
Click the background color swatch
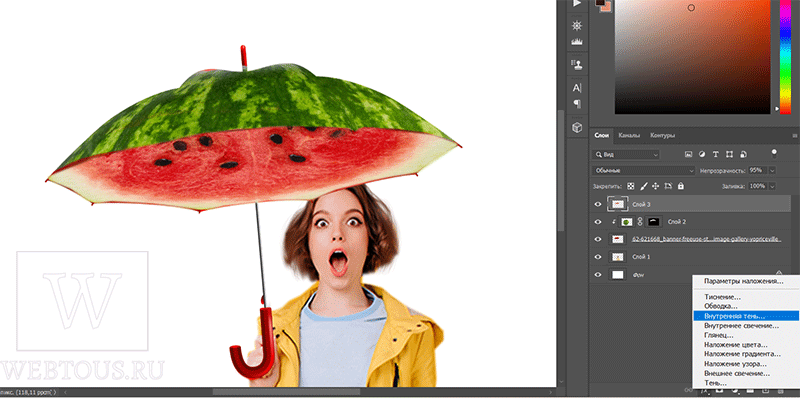pyautogui.click(x=606, y=8)
